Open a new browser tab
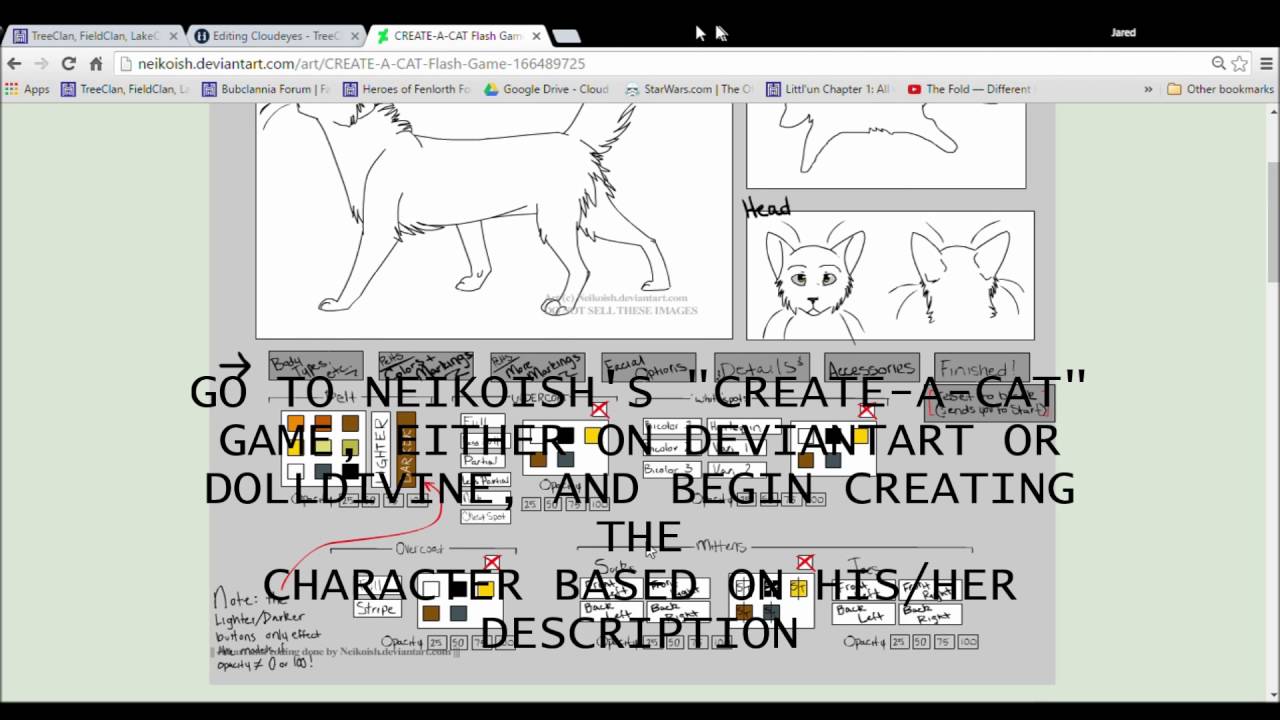The height and width of the screenshot is (720, 1280). (x=566, y=36)
